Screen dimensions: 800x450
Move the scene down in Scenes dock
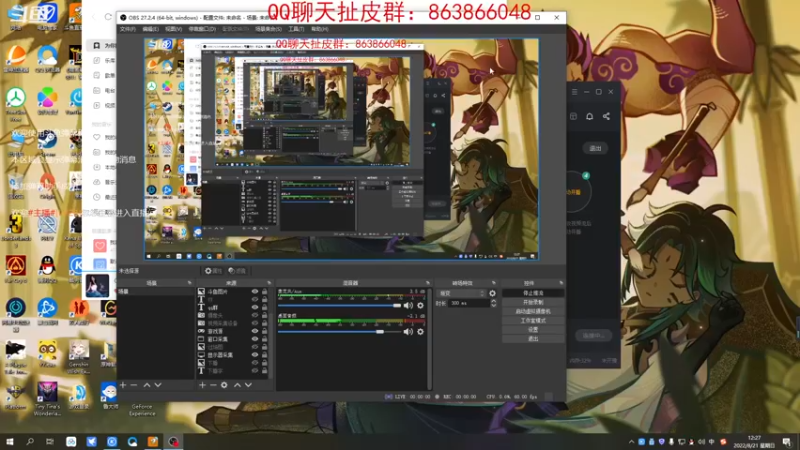(158, 385)
